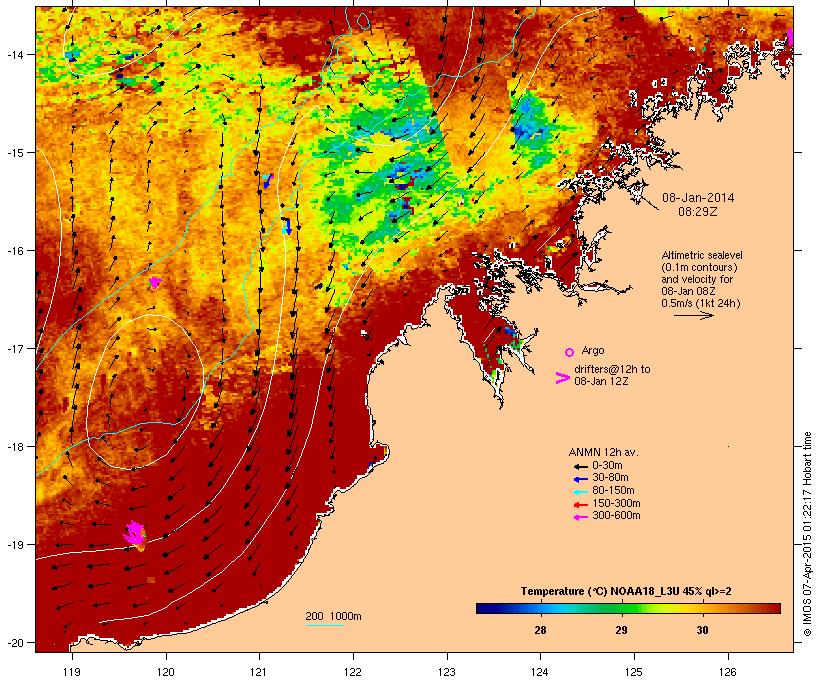The width and height of the screenshot is (820, 680).
Task: Click the 'drifters@12h to' label
Action: (x=612, y=369)
